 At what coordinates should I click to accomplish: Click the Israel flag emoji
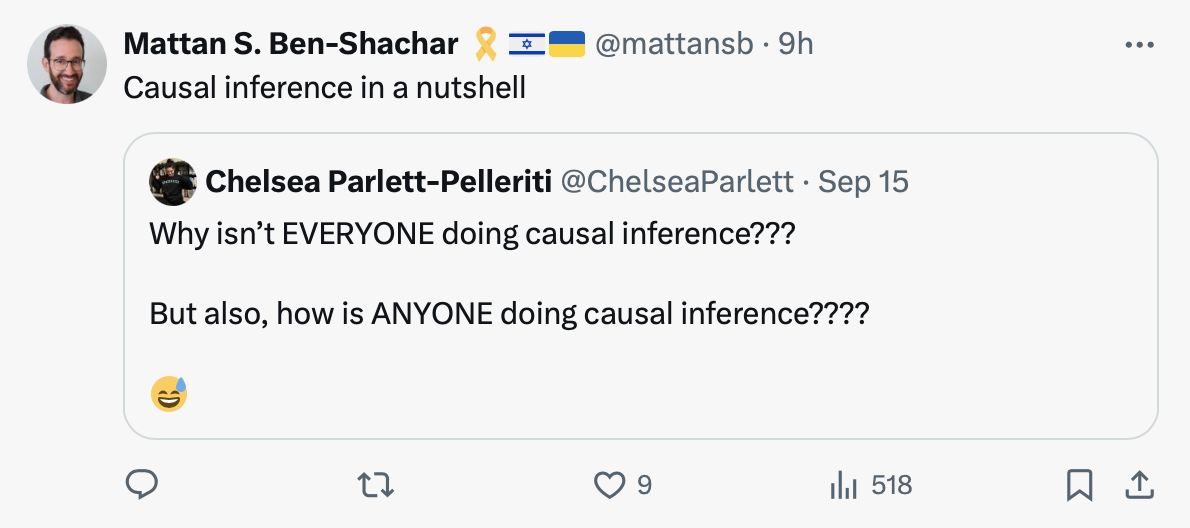[x=526, y=44]
